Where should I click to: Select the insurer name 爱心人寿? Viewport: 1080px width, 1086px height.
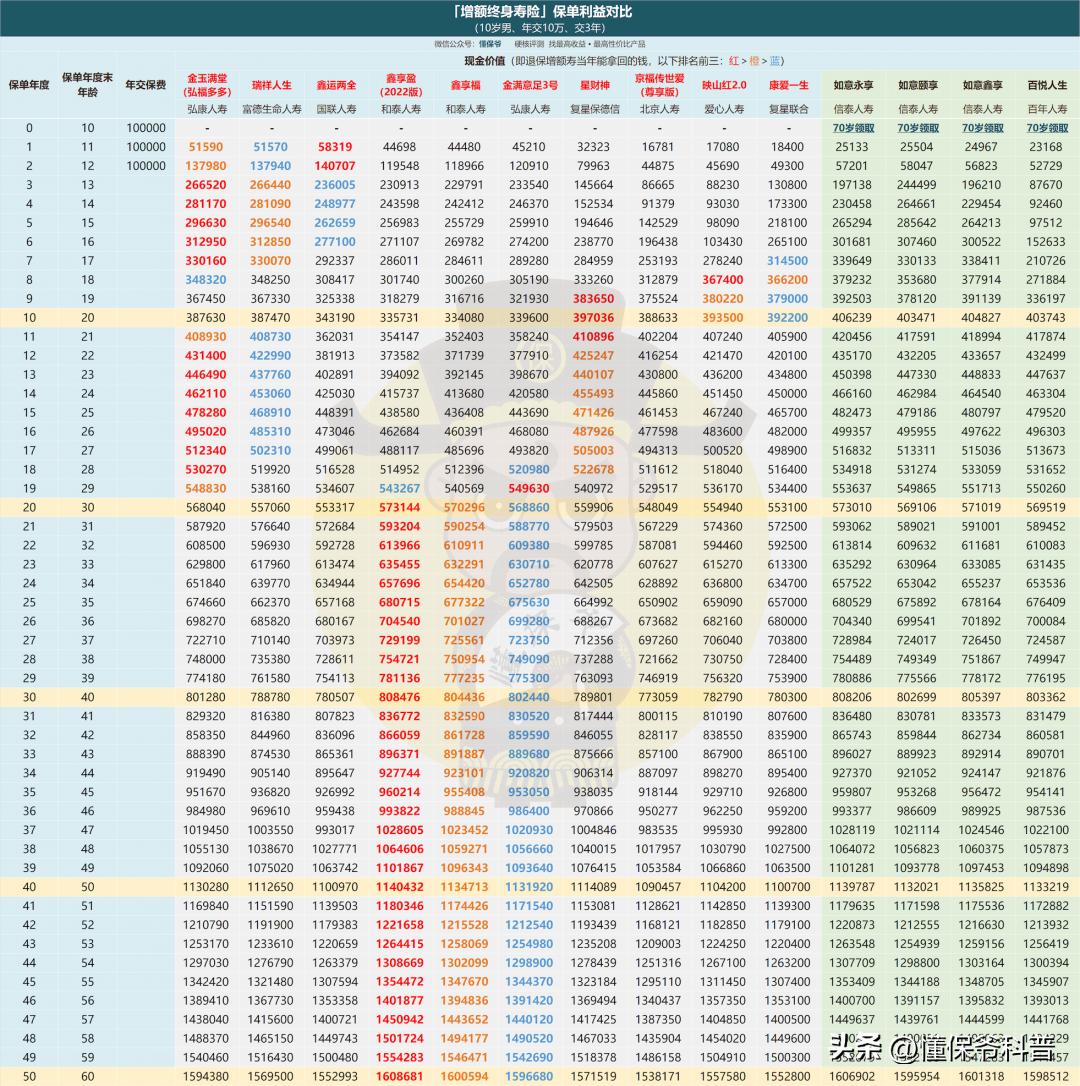coord(724,109)
